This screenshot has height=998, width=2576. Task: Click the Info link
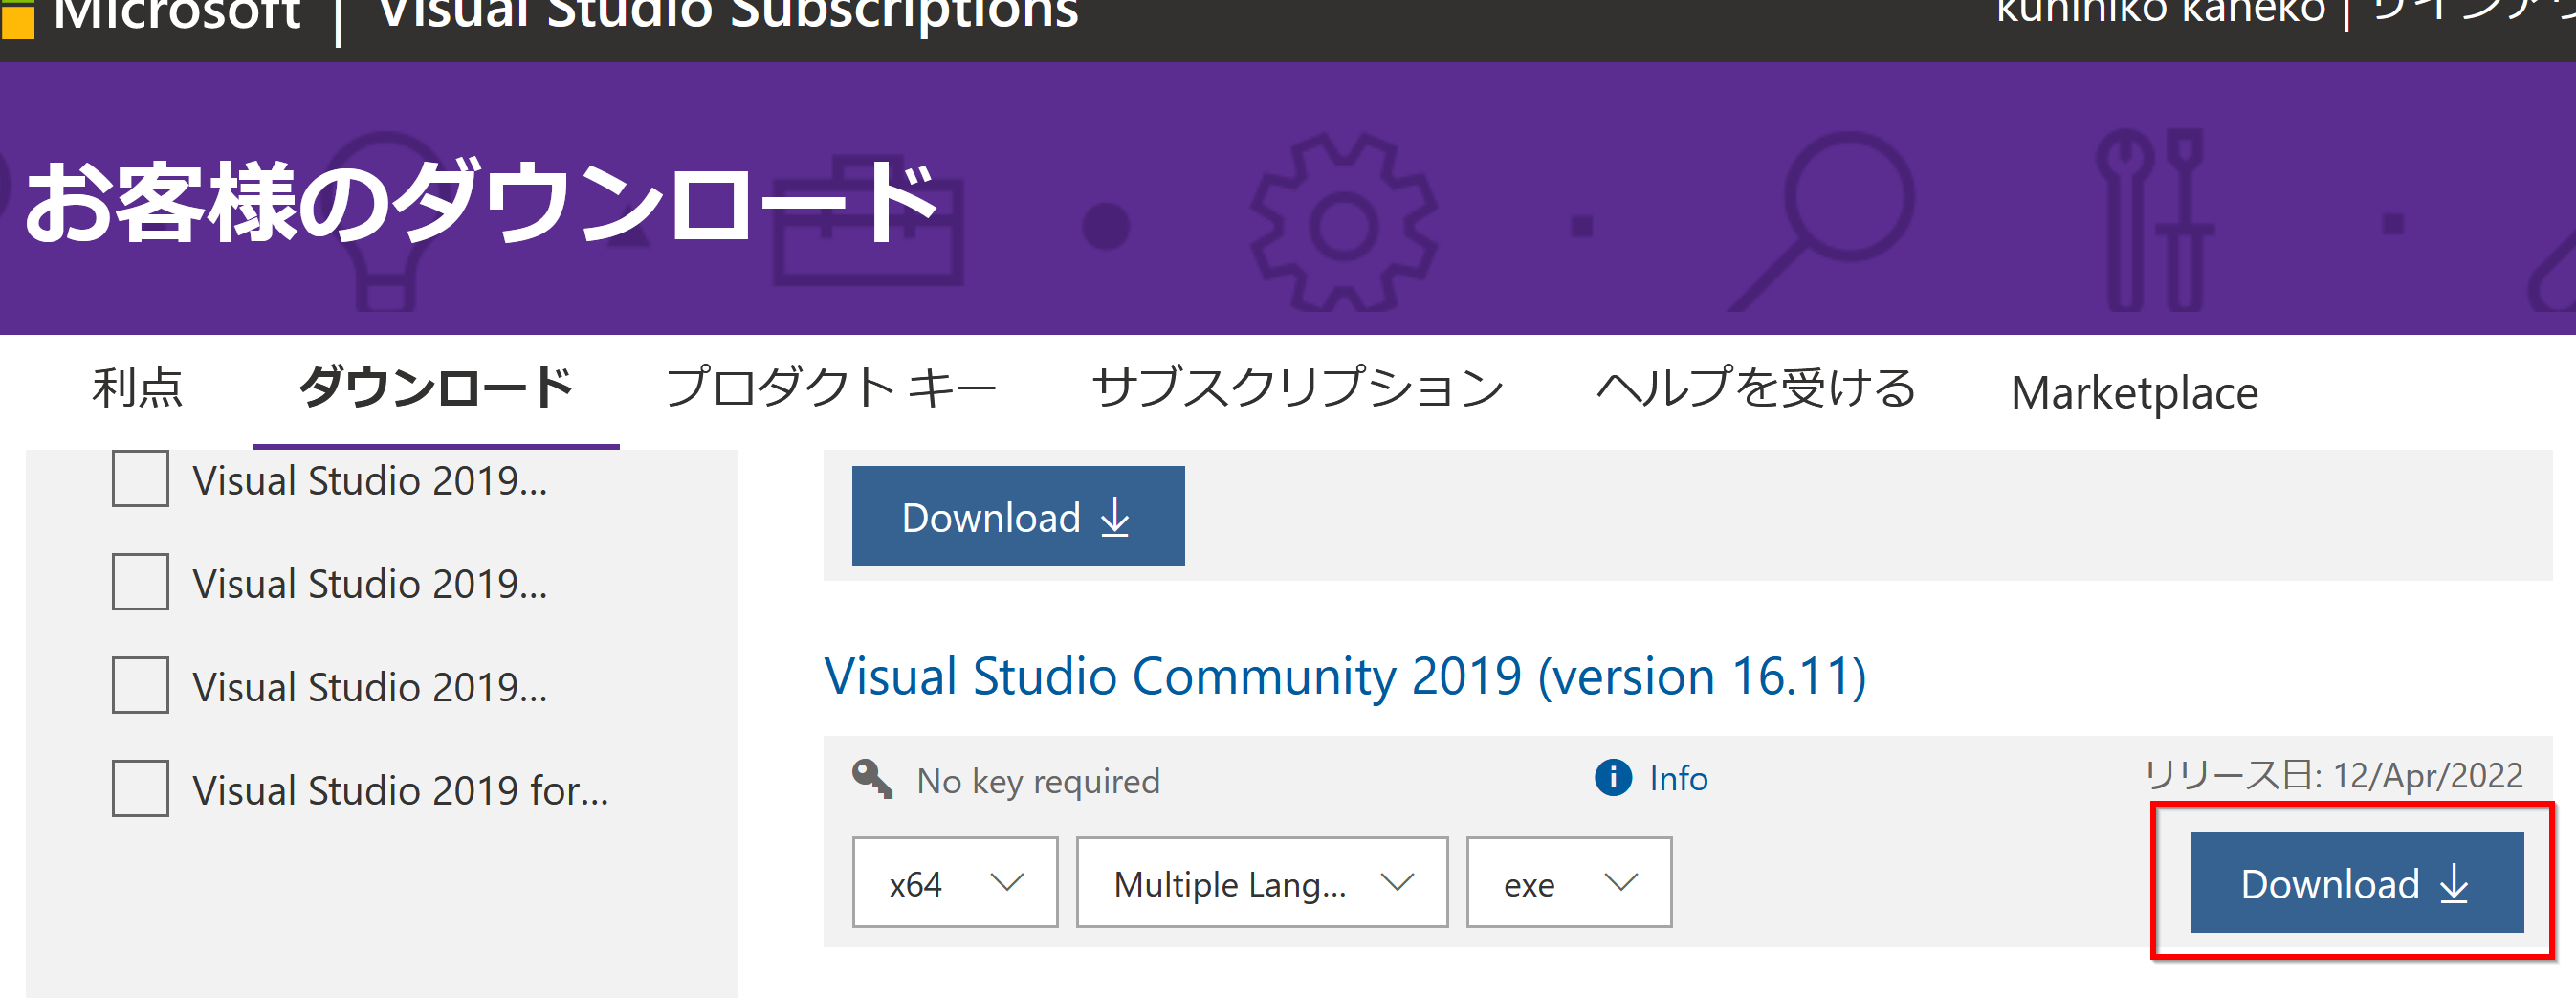tap(1678, 778)
